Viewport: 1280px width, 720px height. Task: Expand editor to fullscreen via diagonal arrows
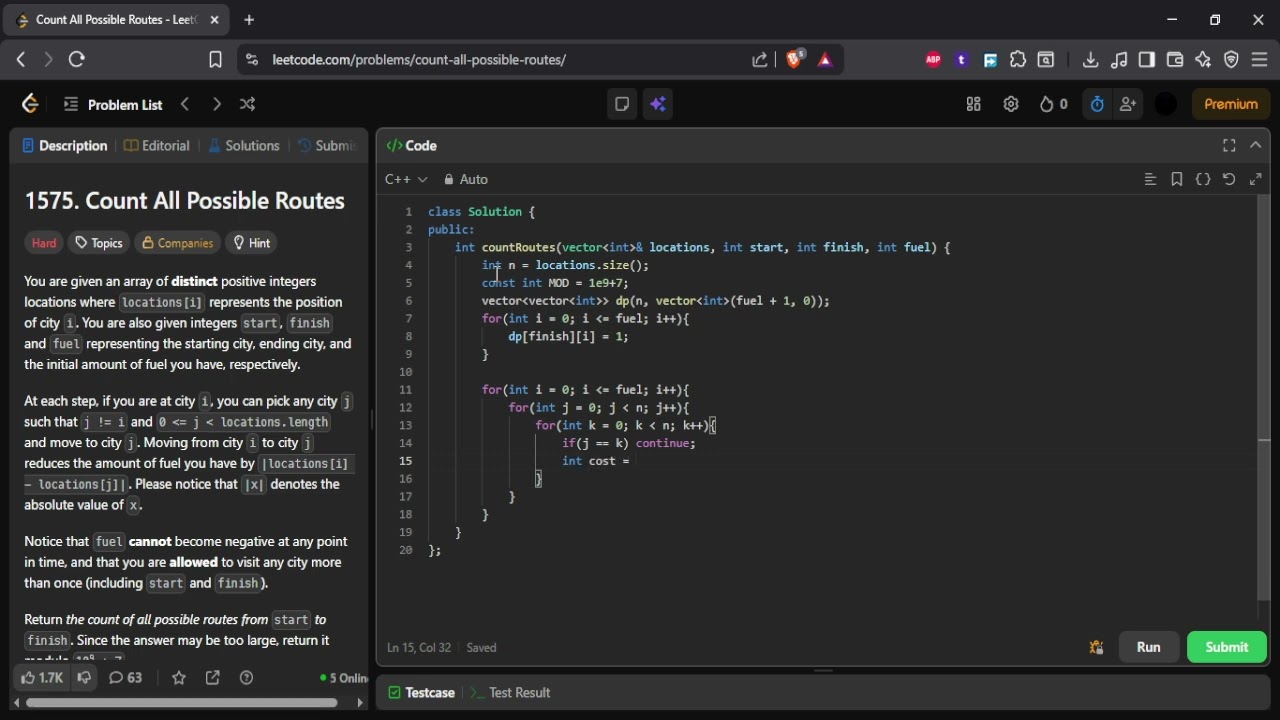pos(1256,179)
